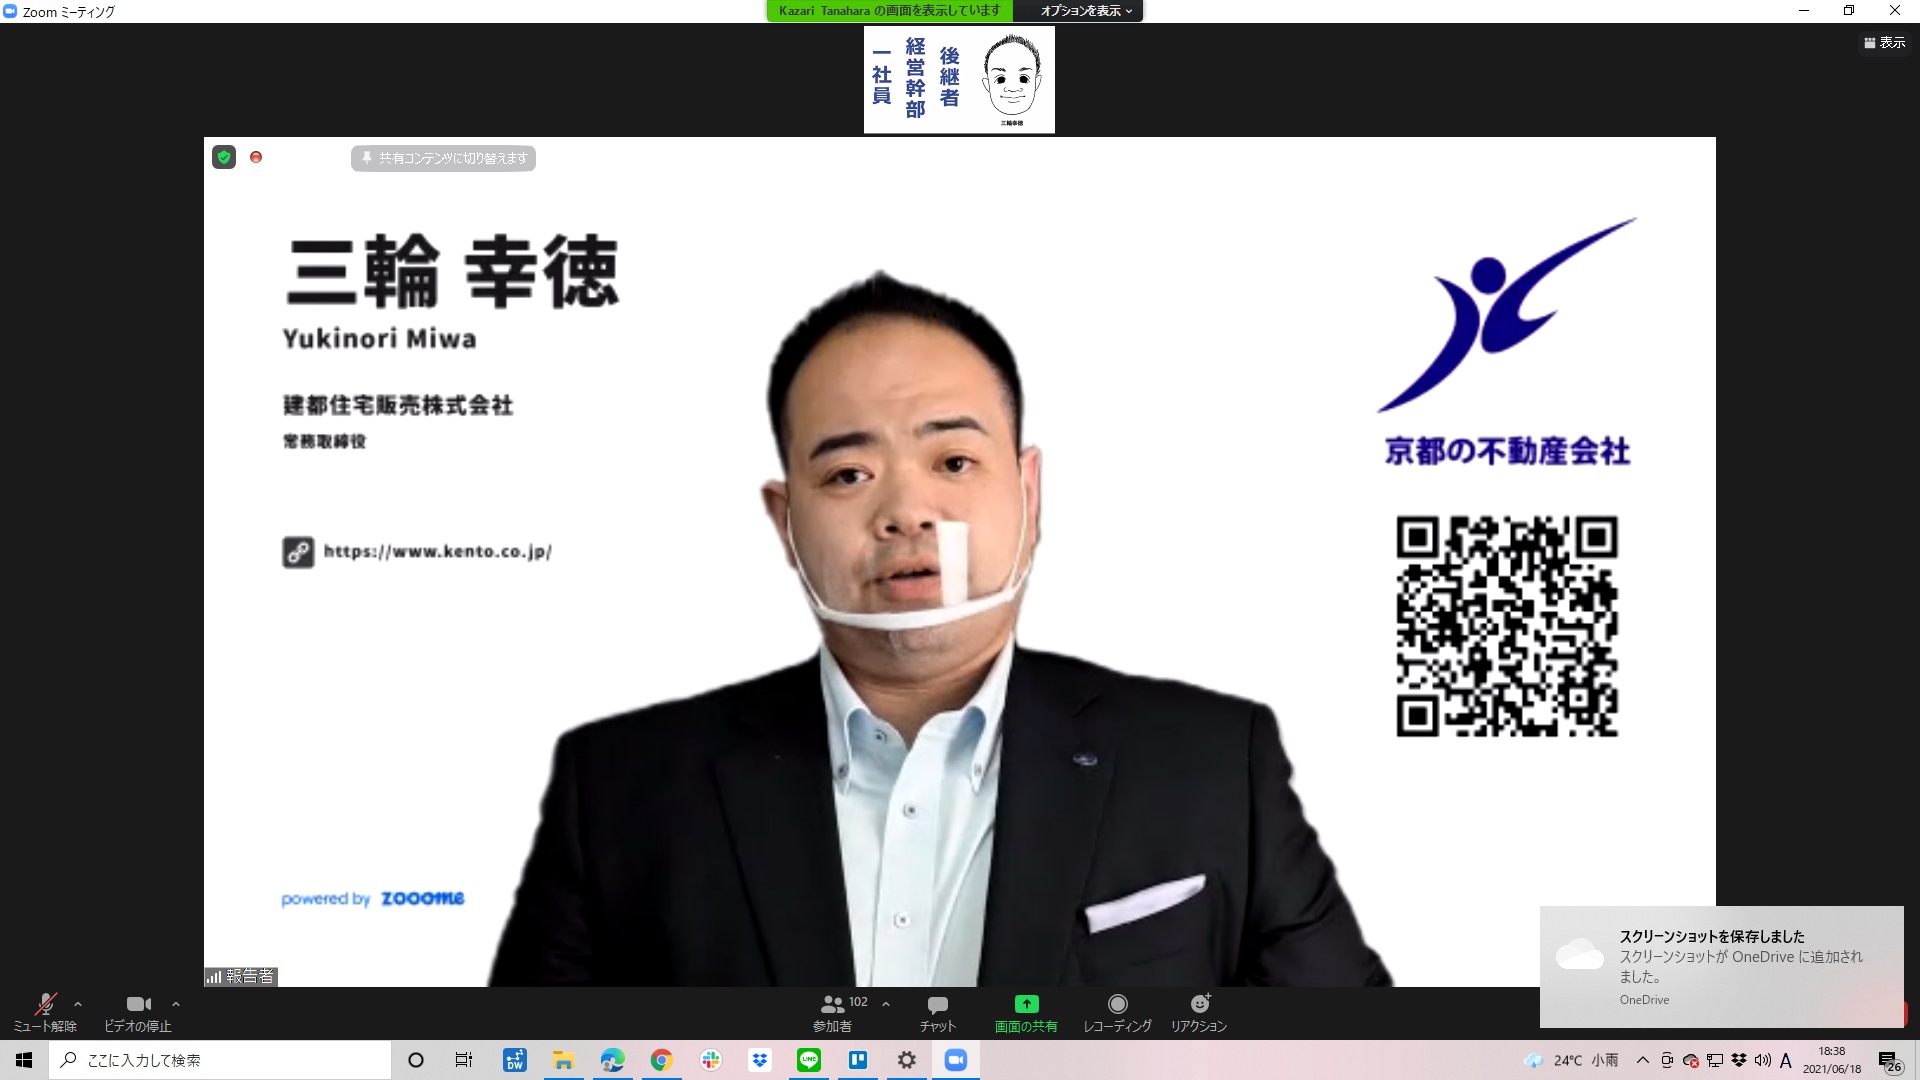Open the volume speaker tray icon

click(x=1763, y=1060)
